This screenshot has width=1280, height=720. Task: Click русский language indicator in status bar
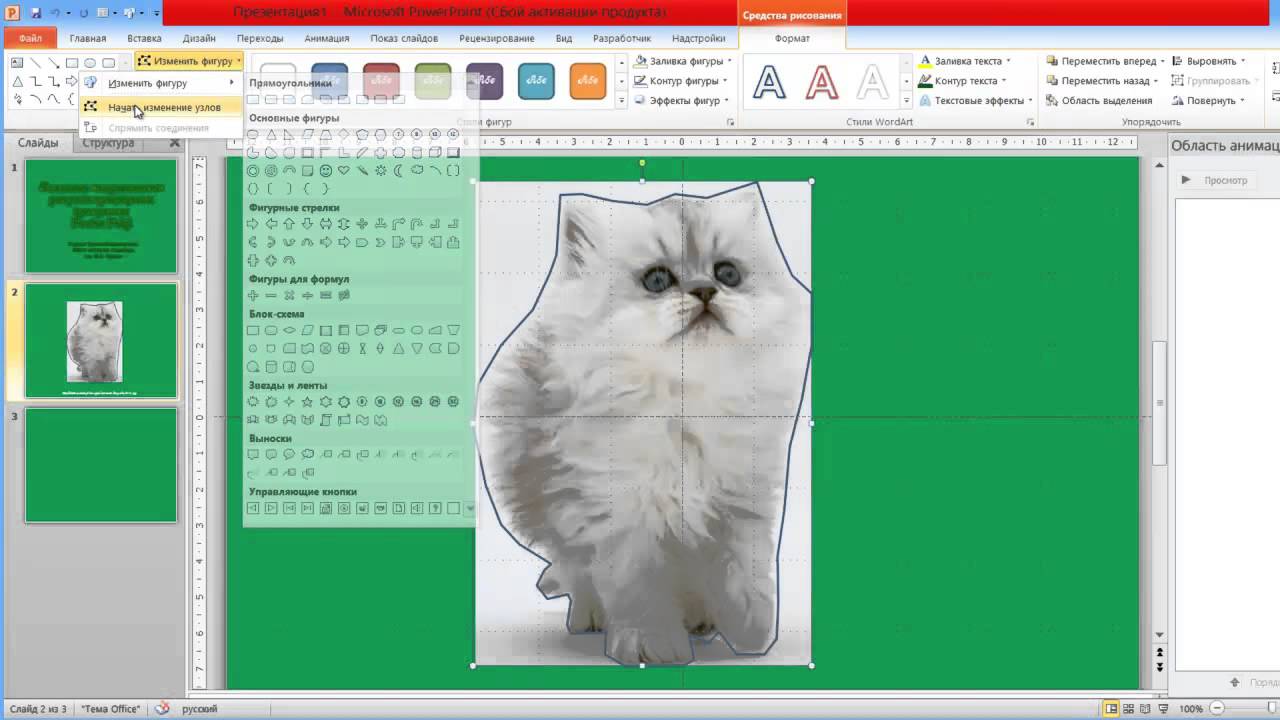click(200, 709)
